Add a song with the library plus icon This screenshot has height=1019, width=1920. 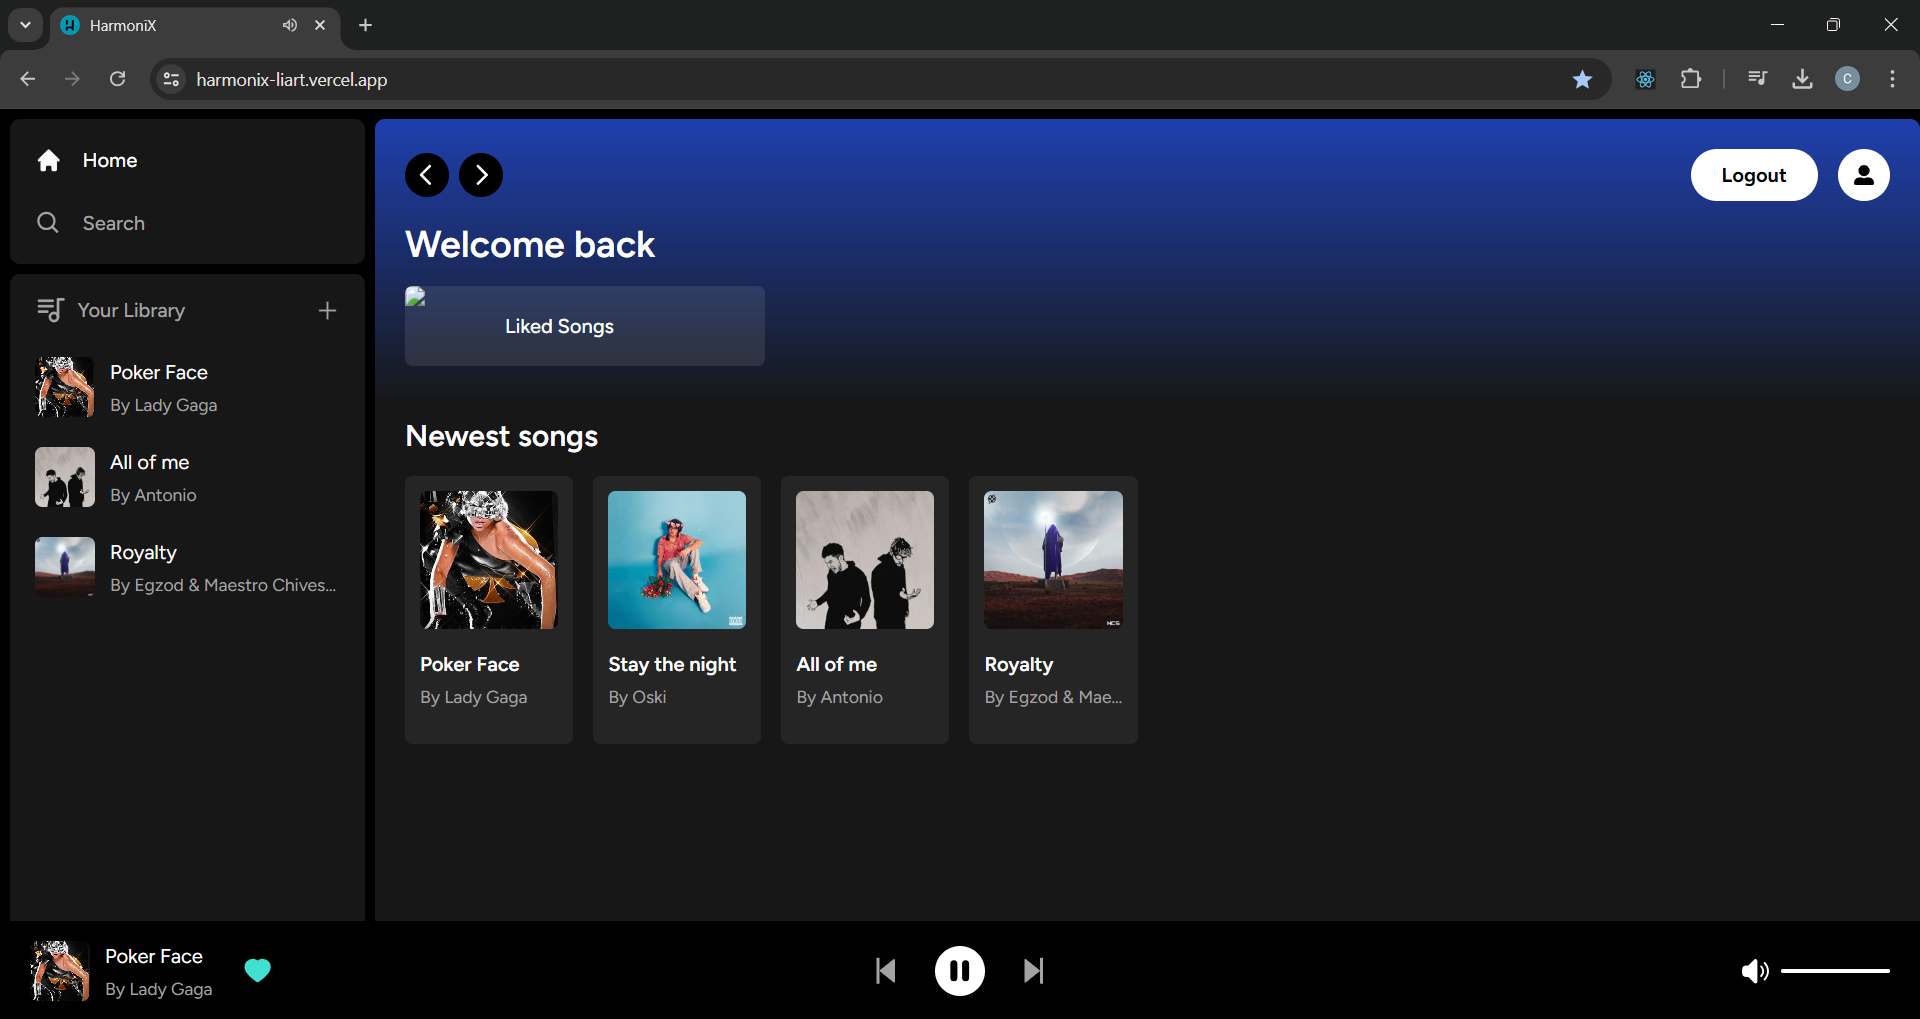327,311
